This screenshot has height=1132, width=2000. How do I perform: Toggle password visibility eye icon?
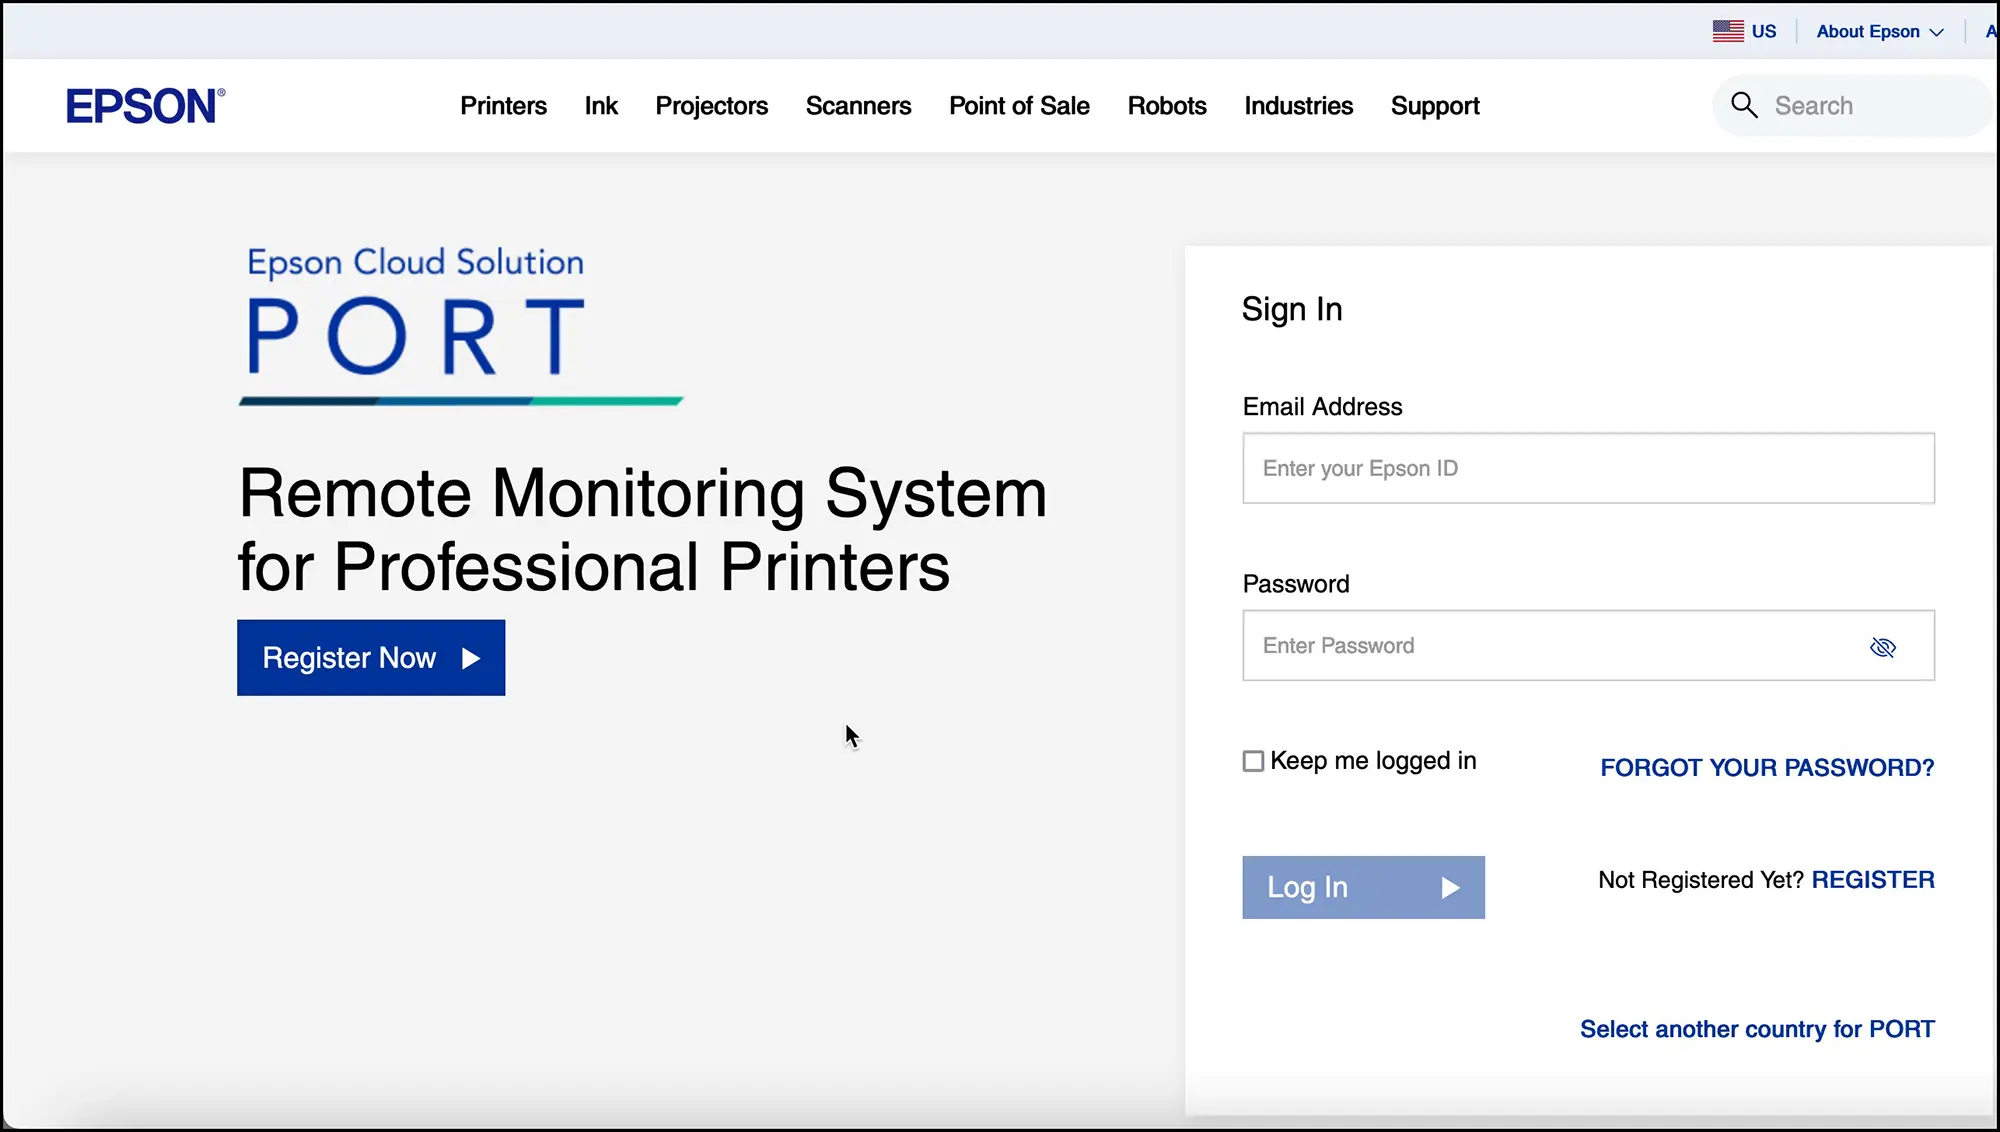point(1883,647)
